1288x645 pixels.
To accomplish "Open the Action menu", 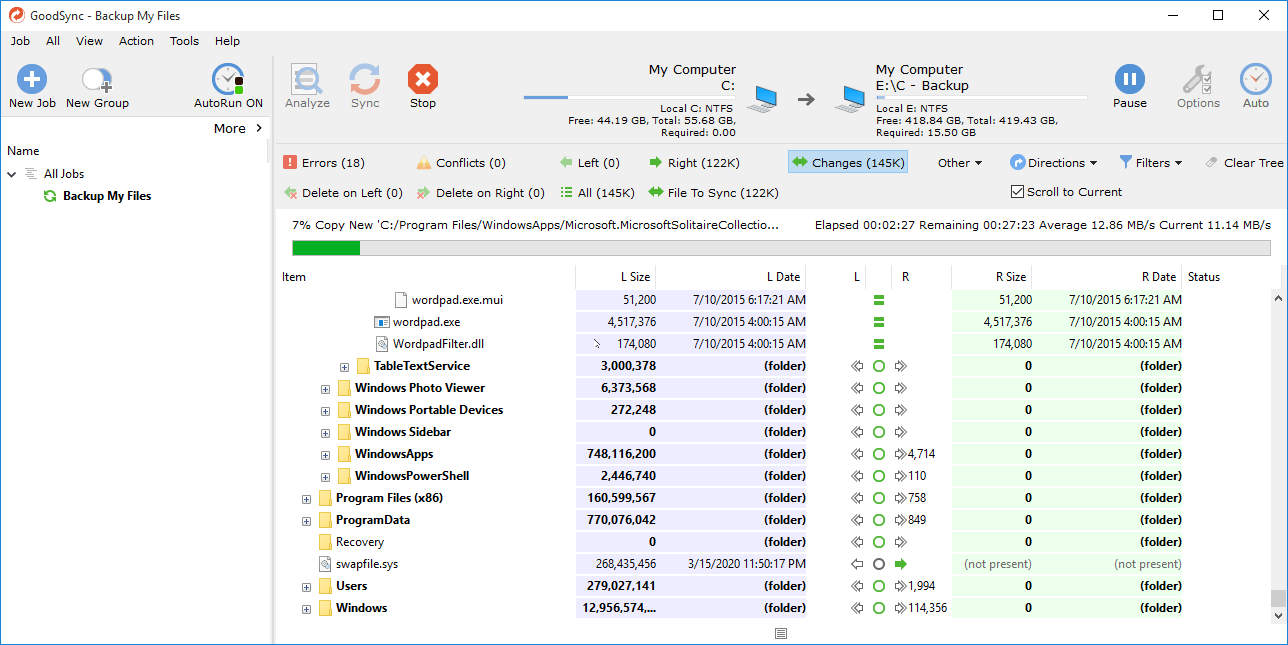I will 136,41.
